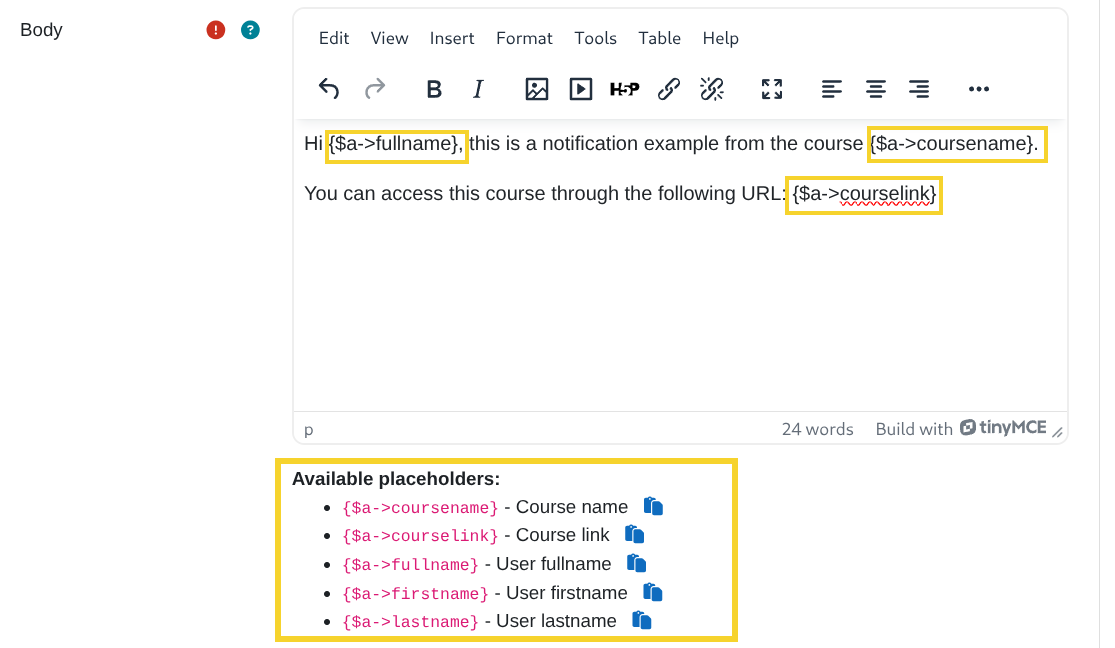Screen dimensions: 1115x648
Task: Copy the coursename placeholder
Action: [653, 506]
